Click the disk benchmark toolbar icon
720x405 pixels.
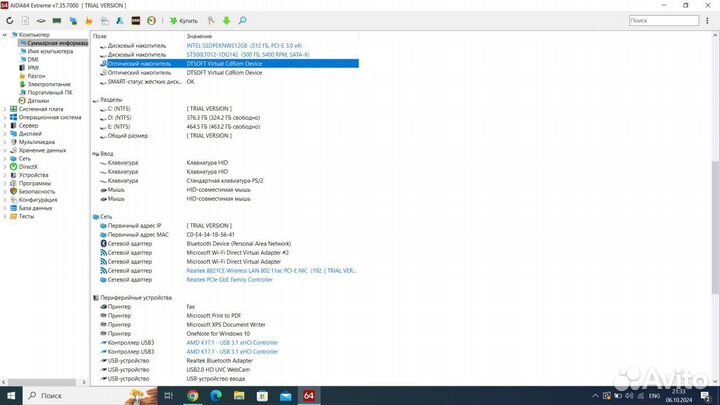41,21
